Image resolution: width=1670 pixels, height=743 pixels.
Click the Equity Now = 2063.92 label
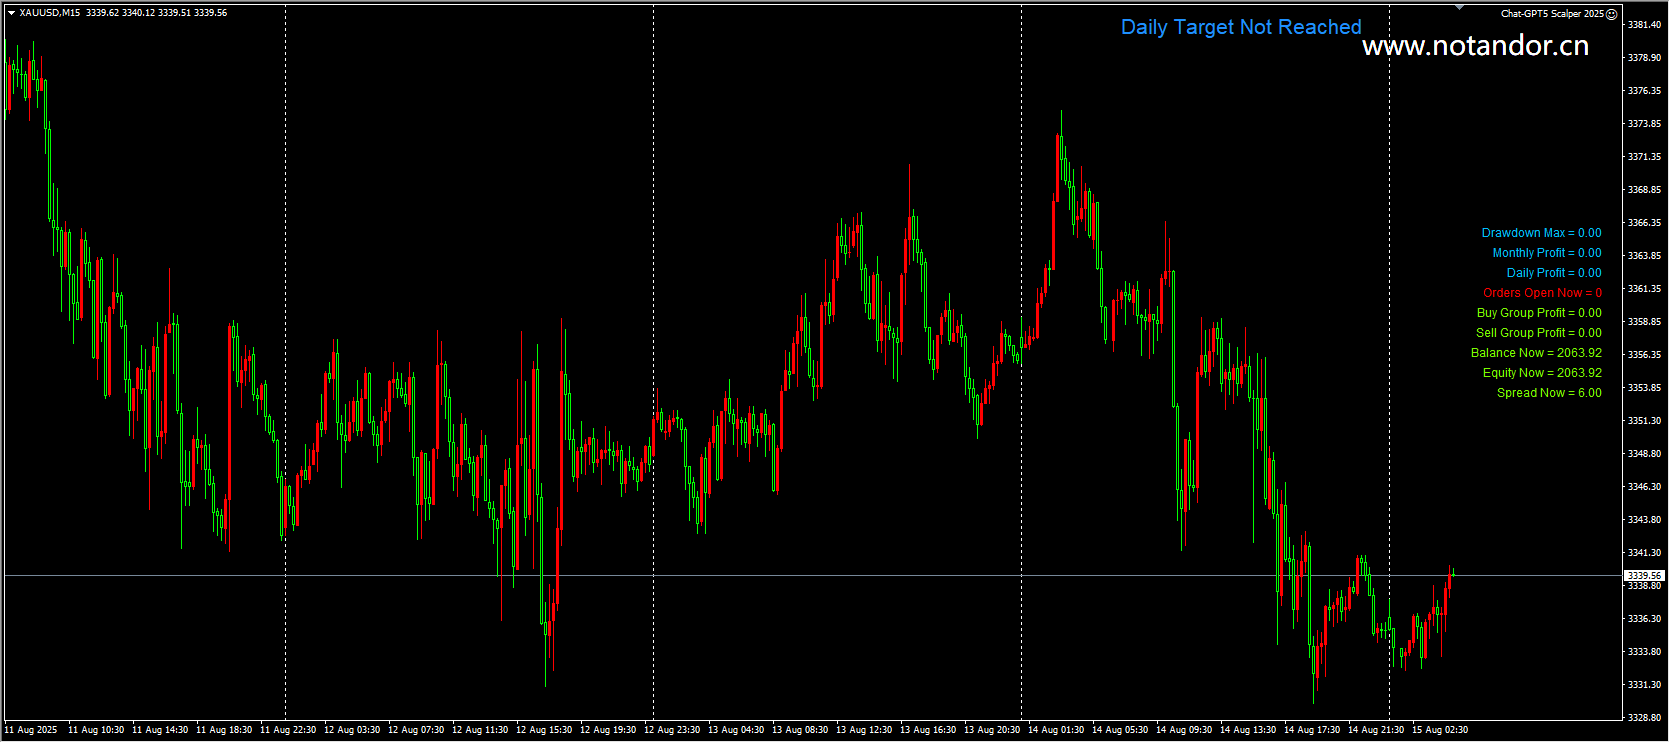1542,373
